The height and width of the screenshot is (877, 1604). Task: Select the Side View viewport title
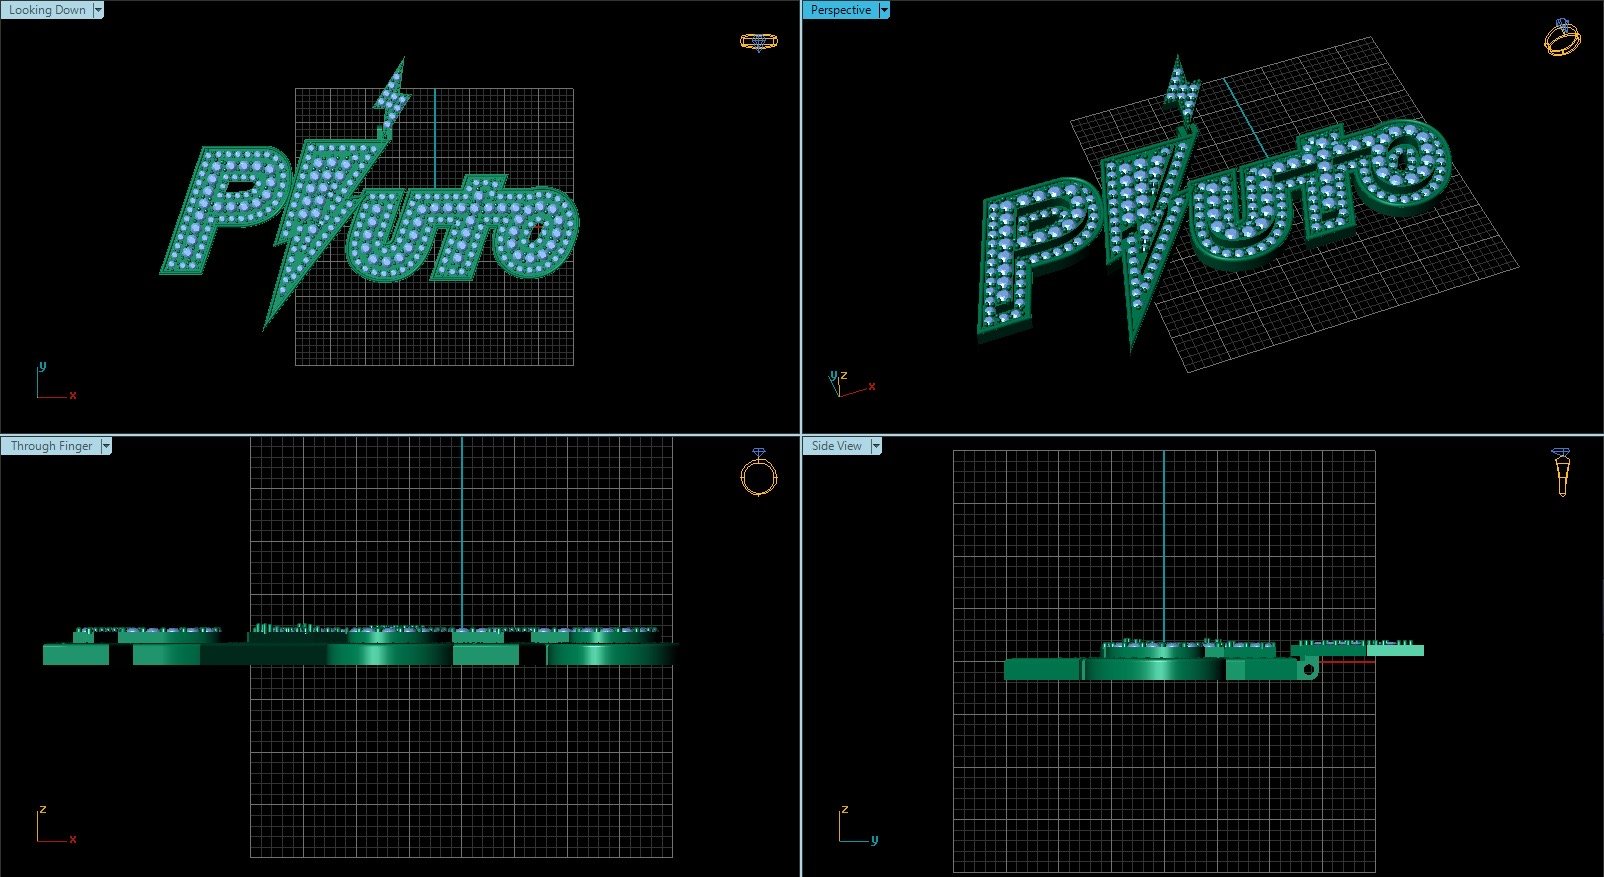[837, 446]
